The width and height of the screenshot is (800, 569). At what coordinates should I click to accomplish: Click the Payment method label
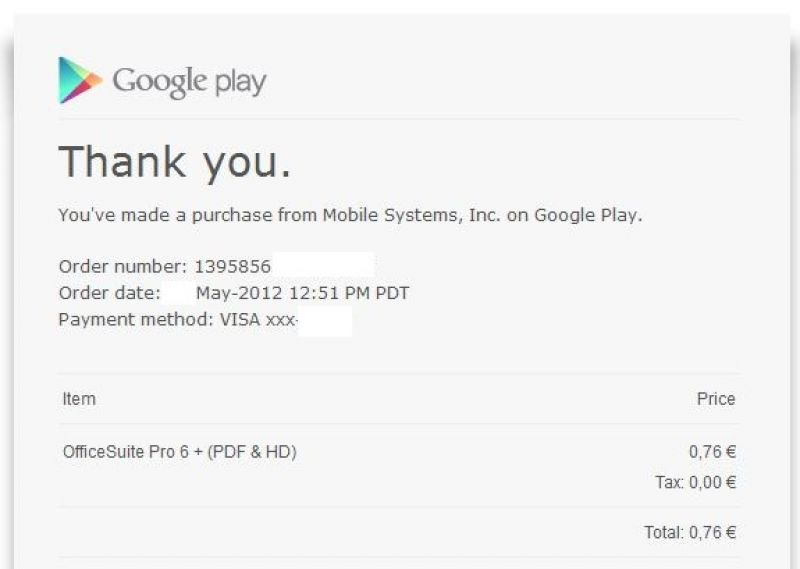tap(136, 320)
